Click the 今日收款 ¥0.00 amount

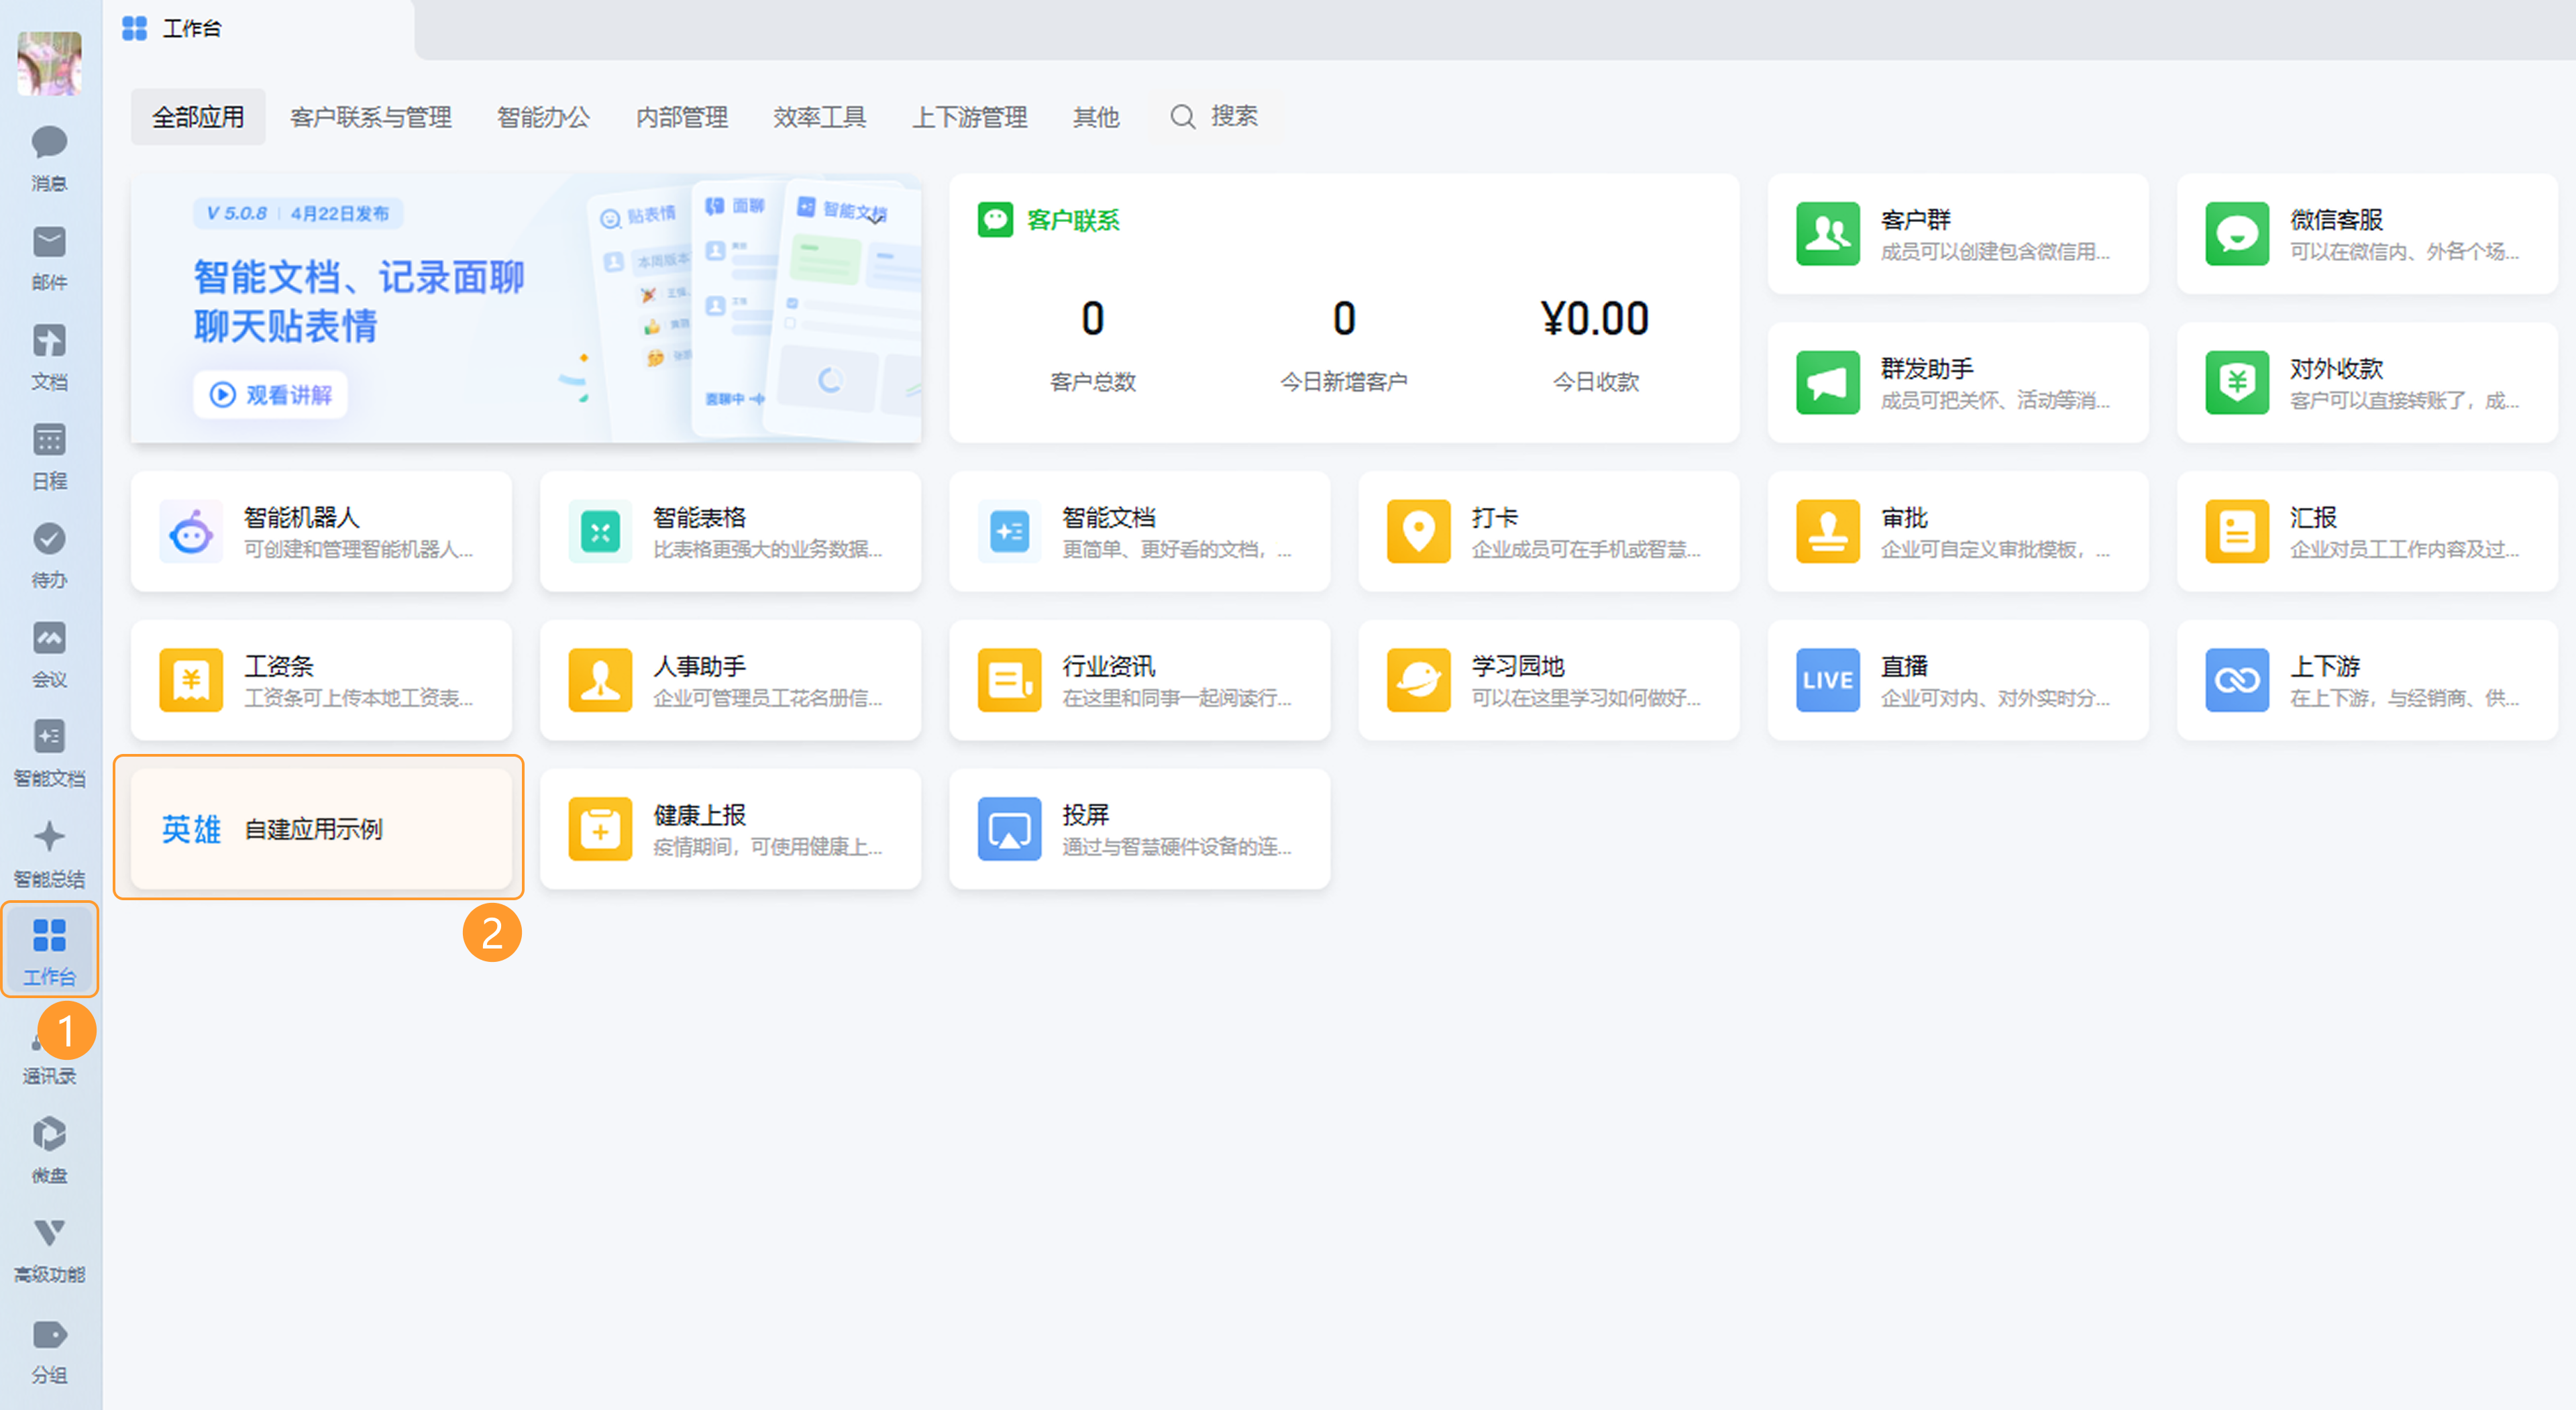1594,319
